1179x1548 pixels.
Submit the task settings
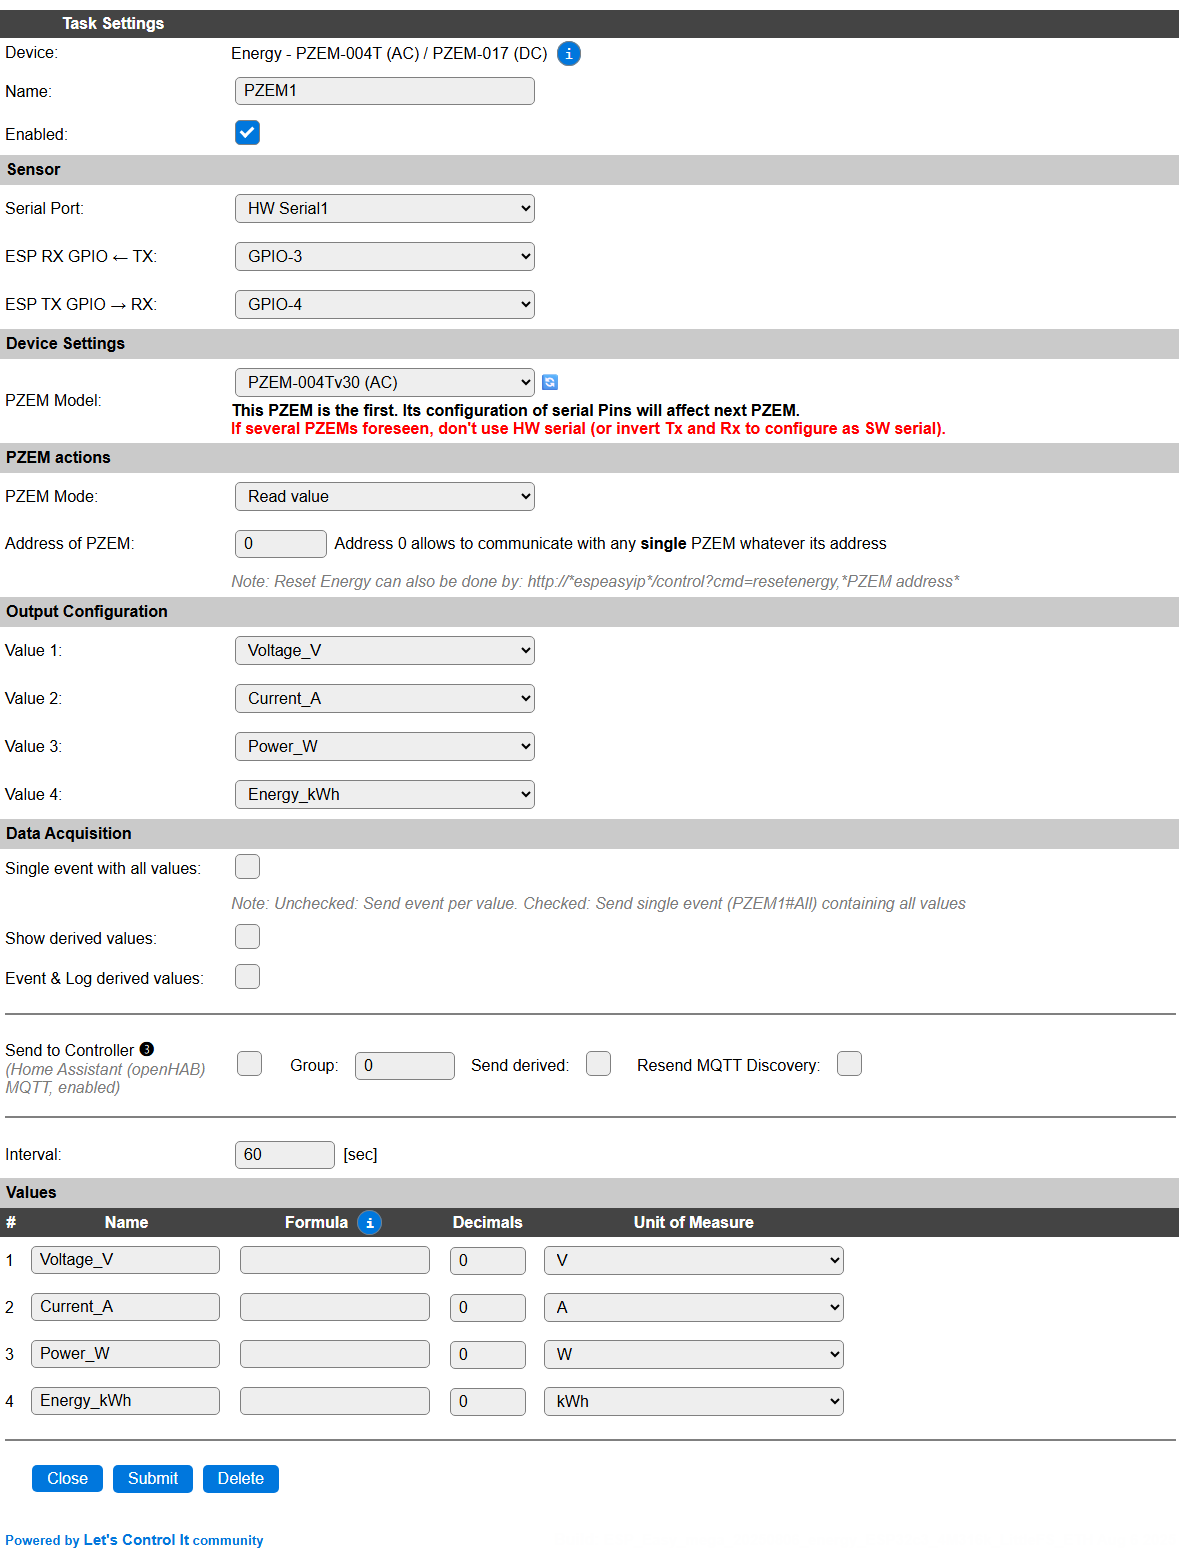[153, 1478]
